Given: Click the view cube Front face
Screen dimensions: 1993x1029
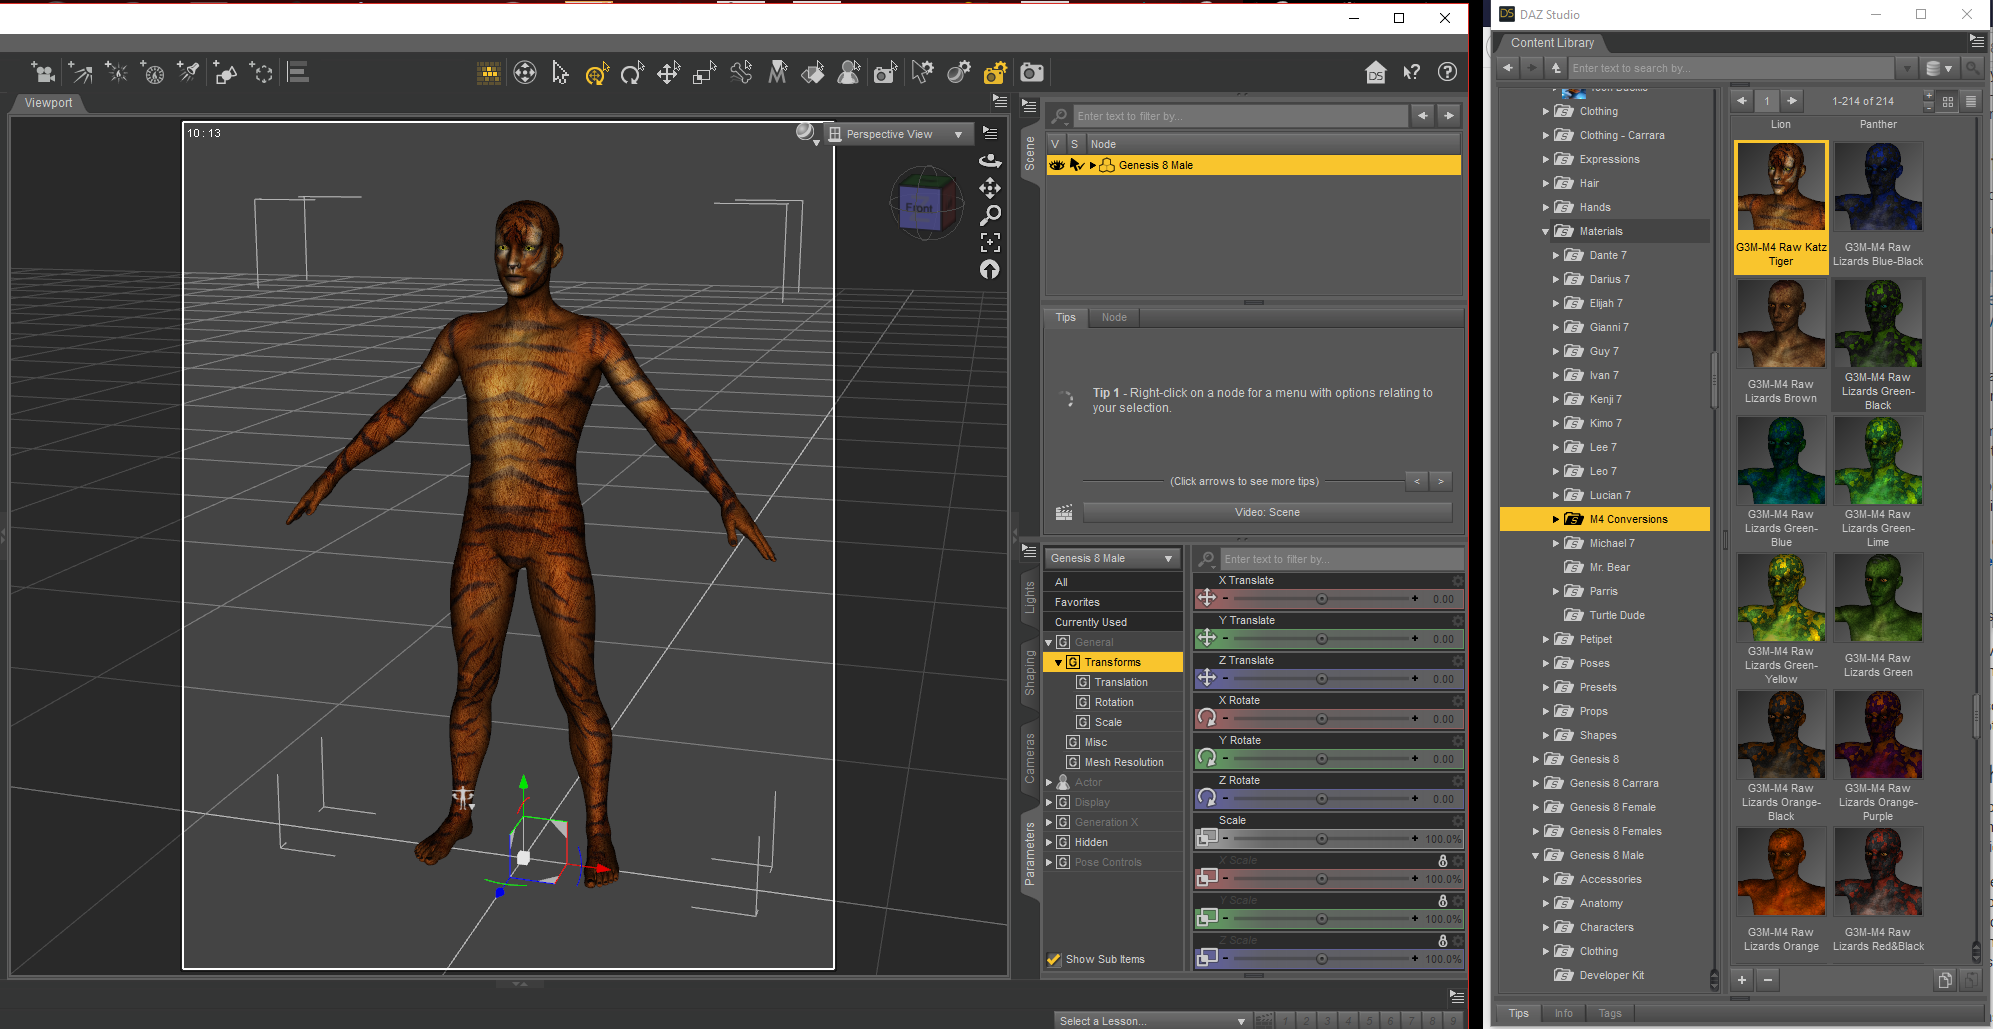Looking at the screenshot, I should pyautogui.click(x=919, y=208).
